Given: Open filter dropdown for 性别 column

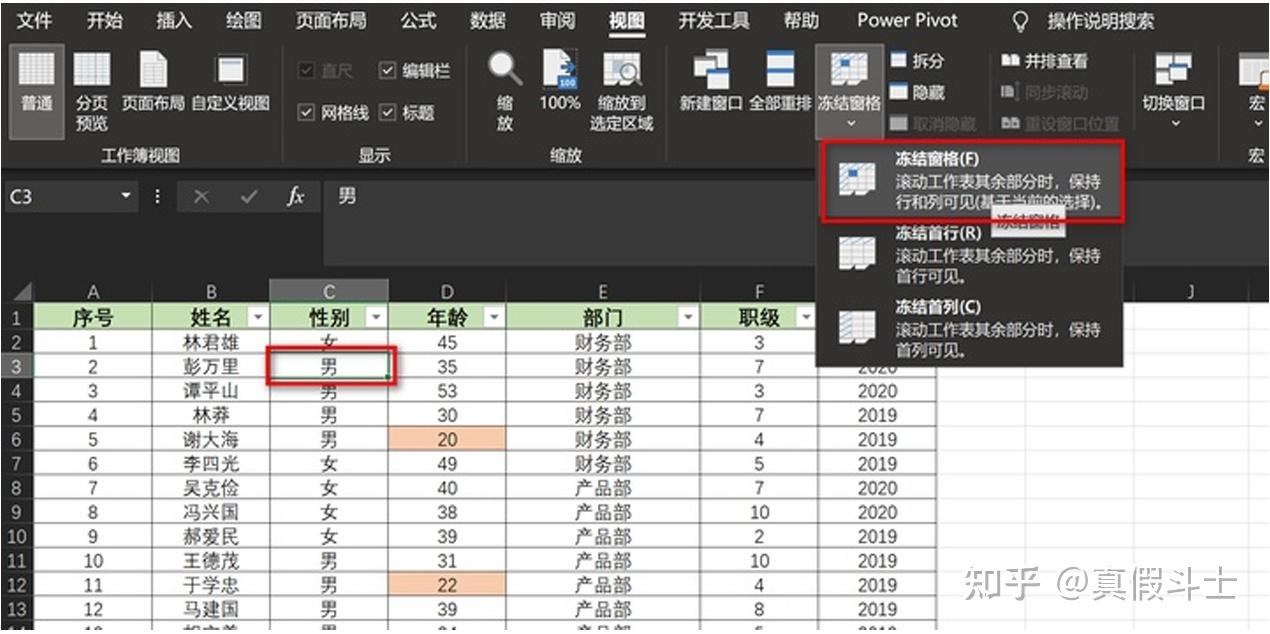Looking at the screenshot, I should 377,317.
